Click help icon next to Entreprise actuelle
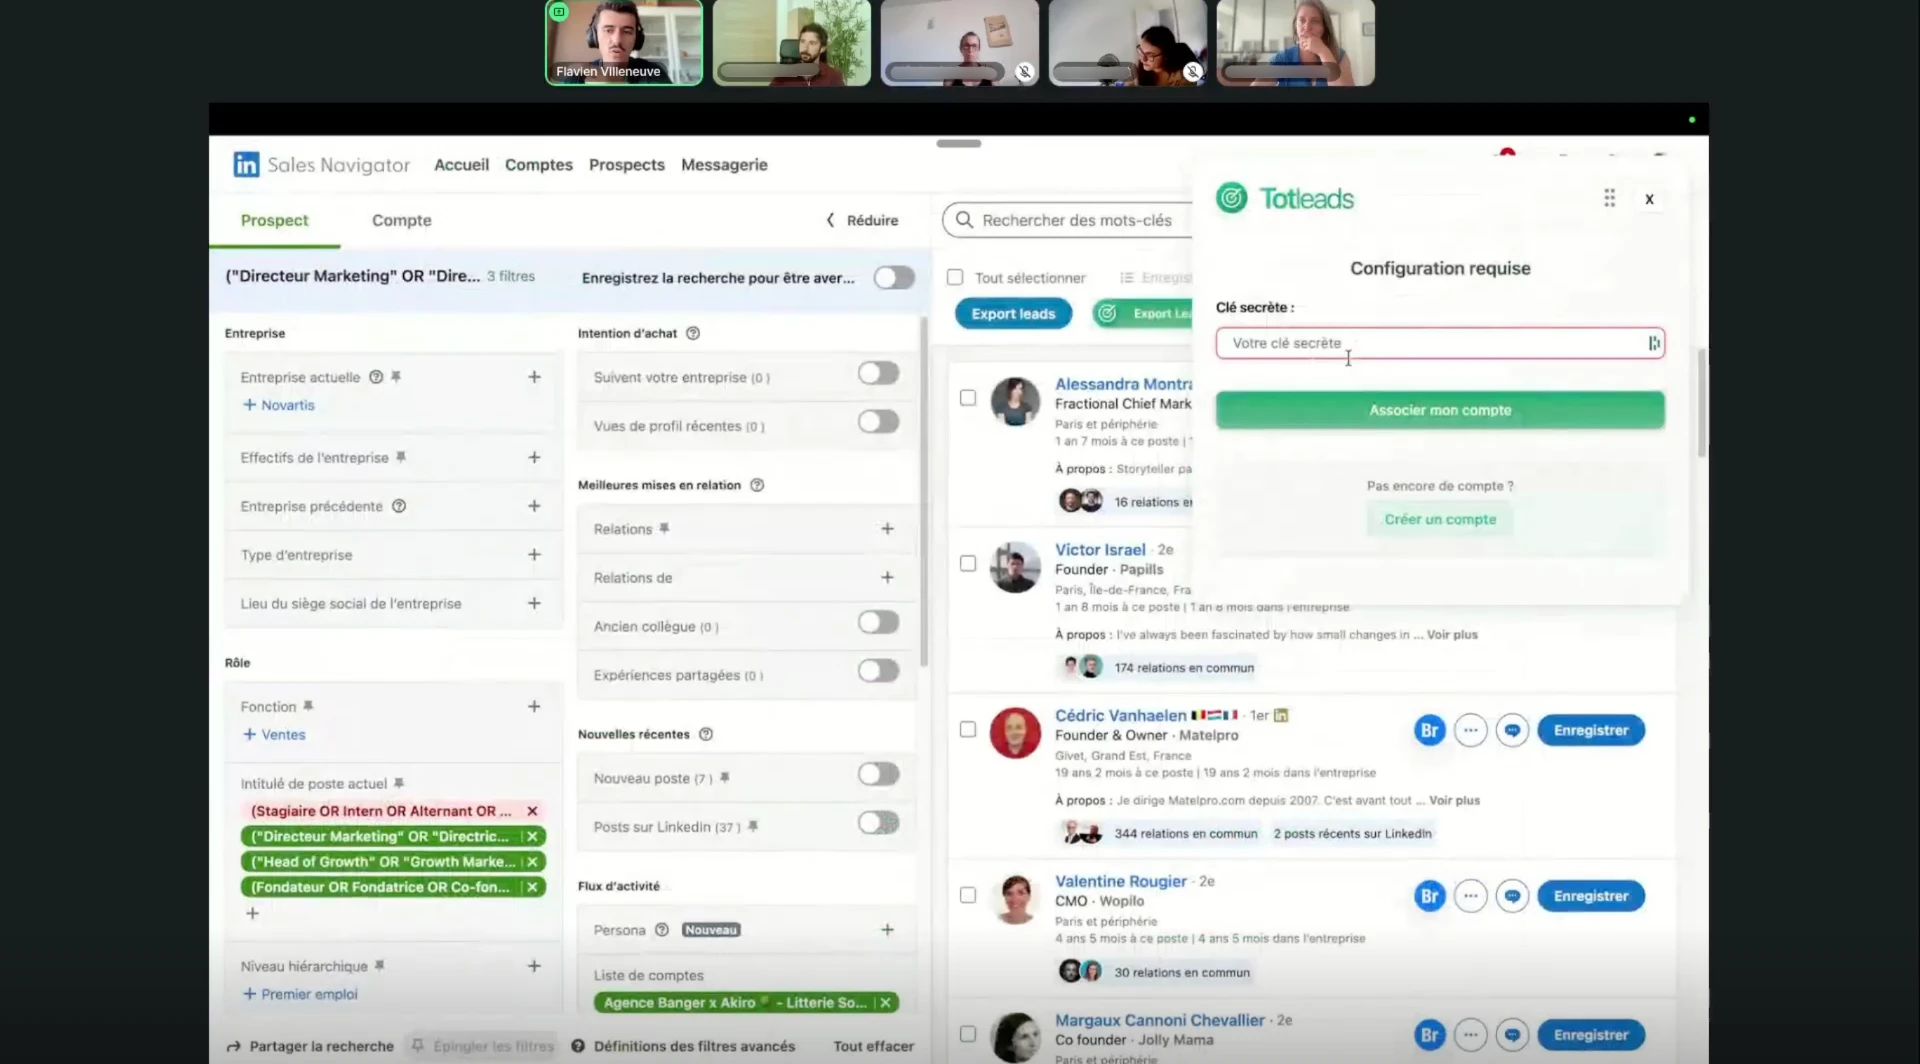This screenshot has width=1920, height=1064. point(376,377)
